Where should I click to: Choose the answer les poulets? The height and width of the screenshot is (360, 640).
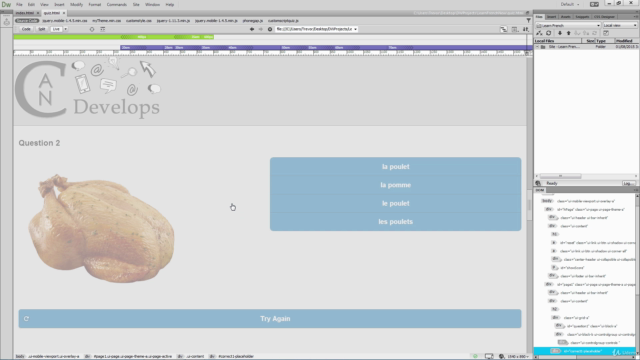click(x=396, y=222)
